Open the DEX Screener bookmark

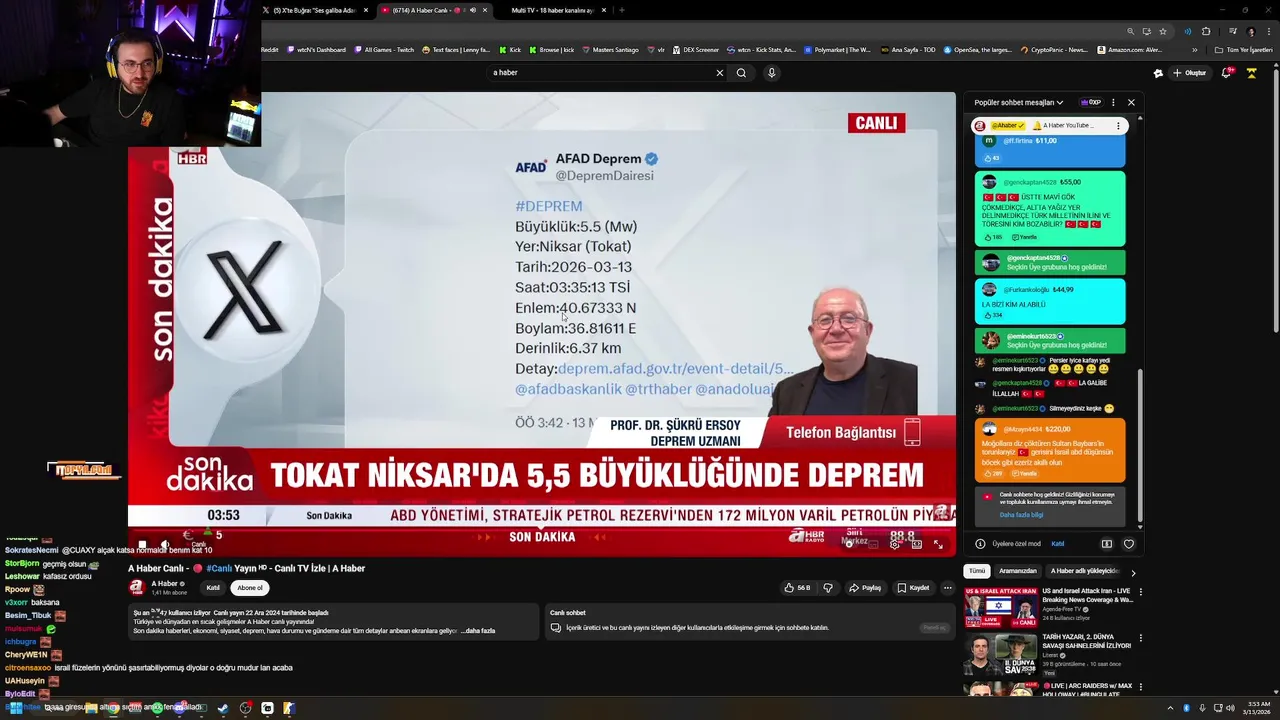tap(695, 49)
